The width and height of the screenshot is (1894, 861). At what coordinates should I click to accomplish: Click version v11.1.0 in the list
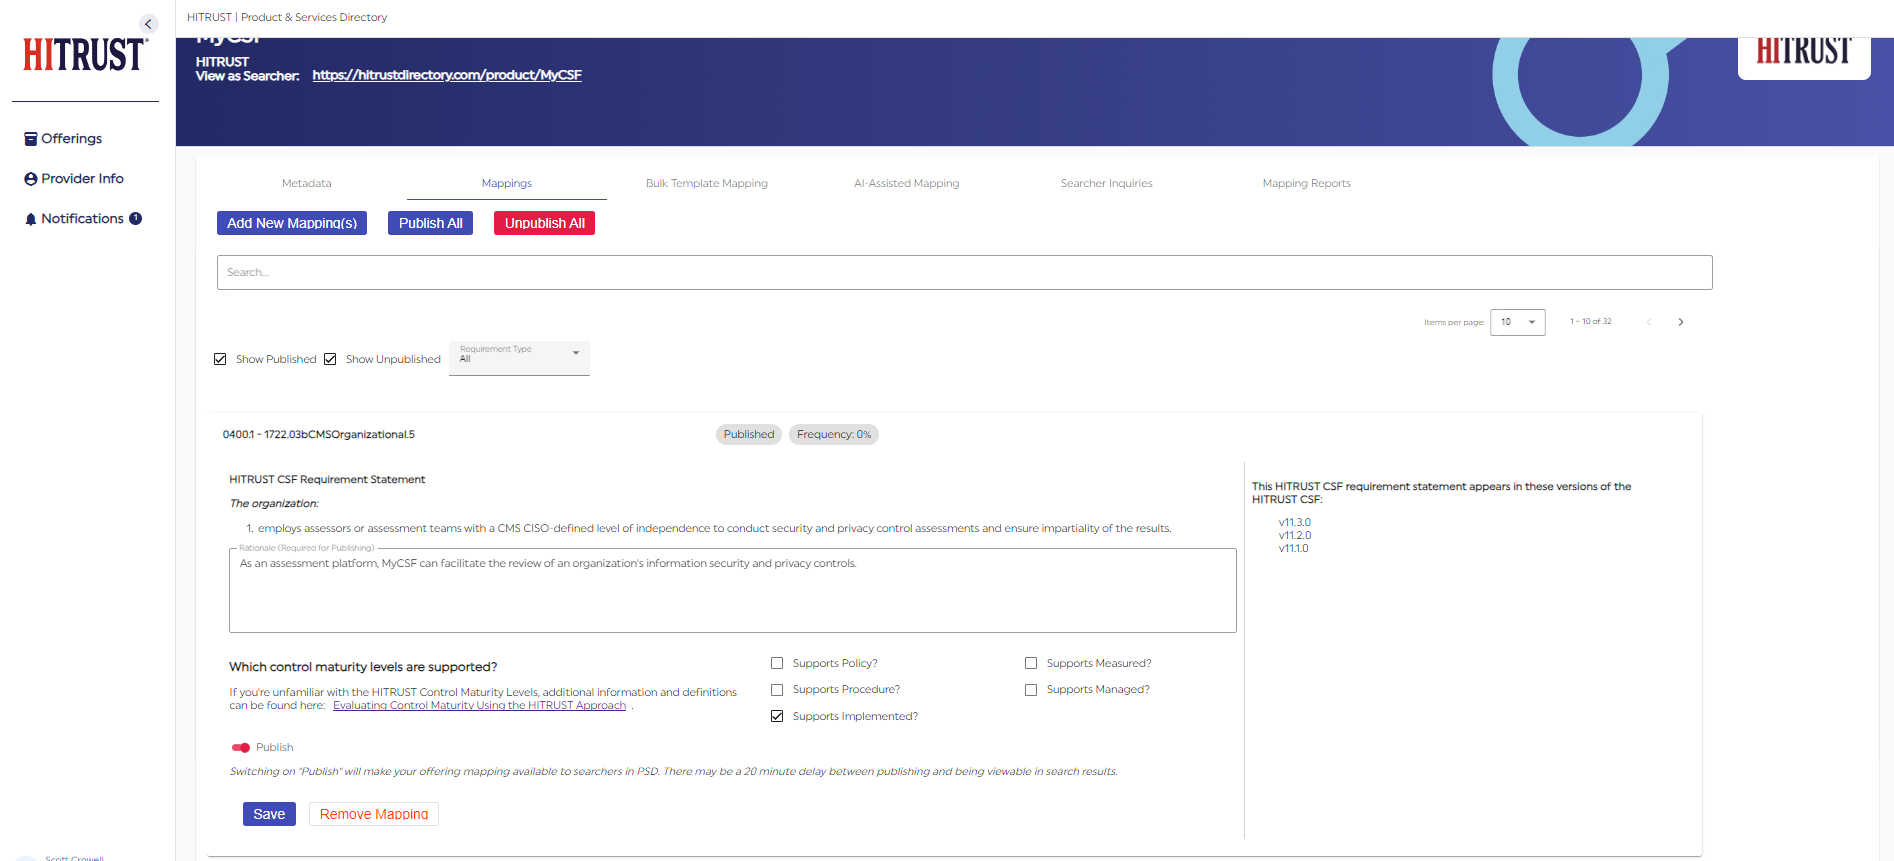(x=1293, y=548)
